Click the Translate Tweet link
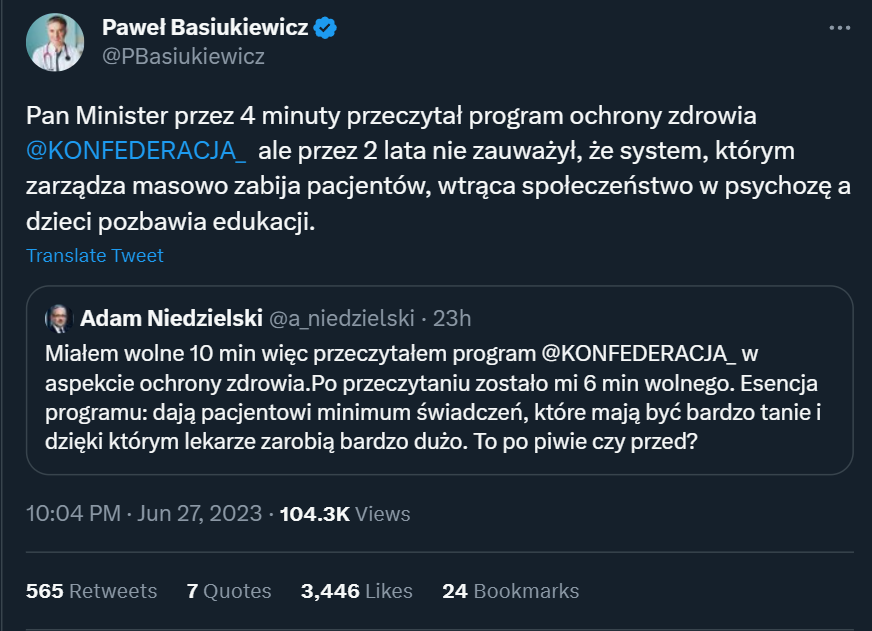Screen dimensions: 872x631 95,255
